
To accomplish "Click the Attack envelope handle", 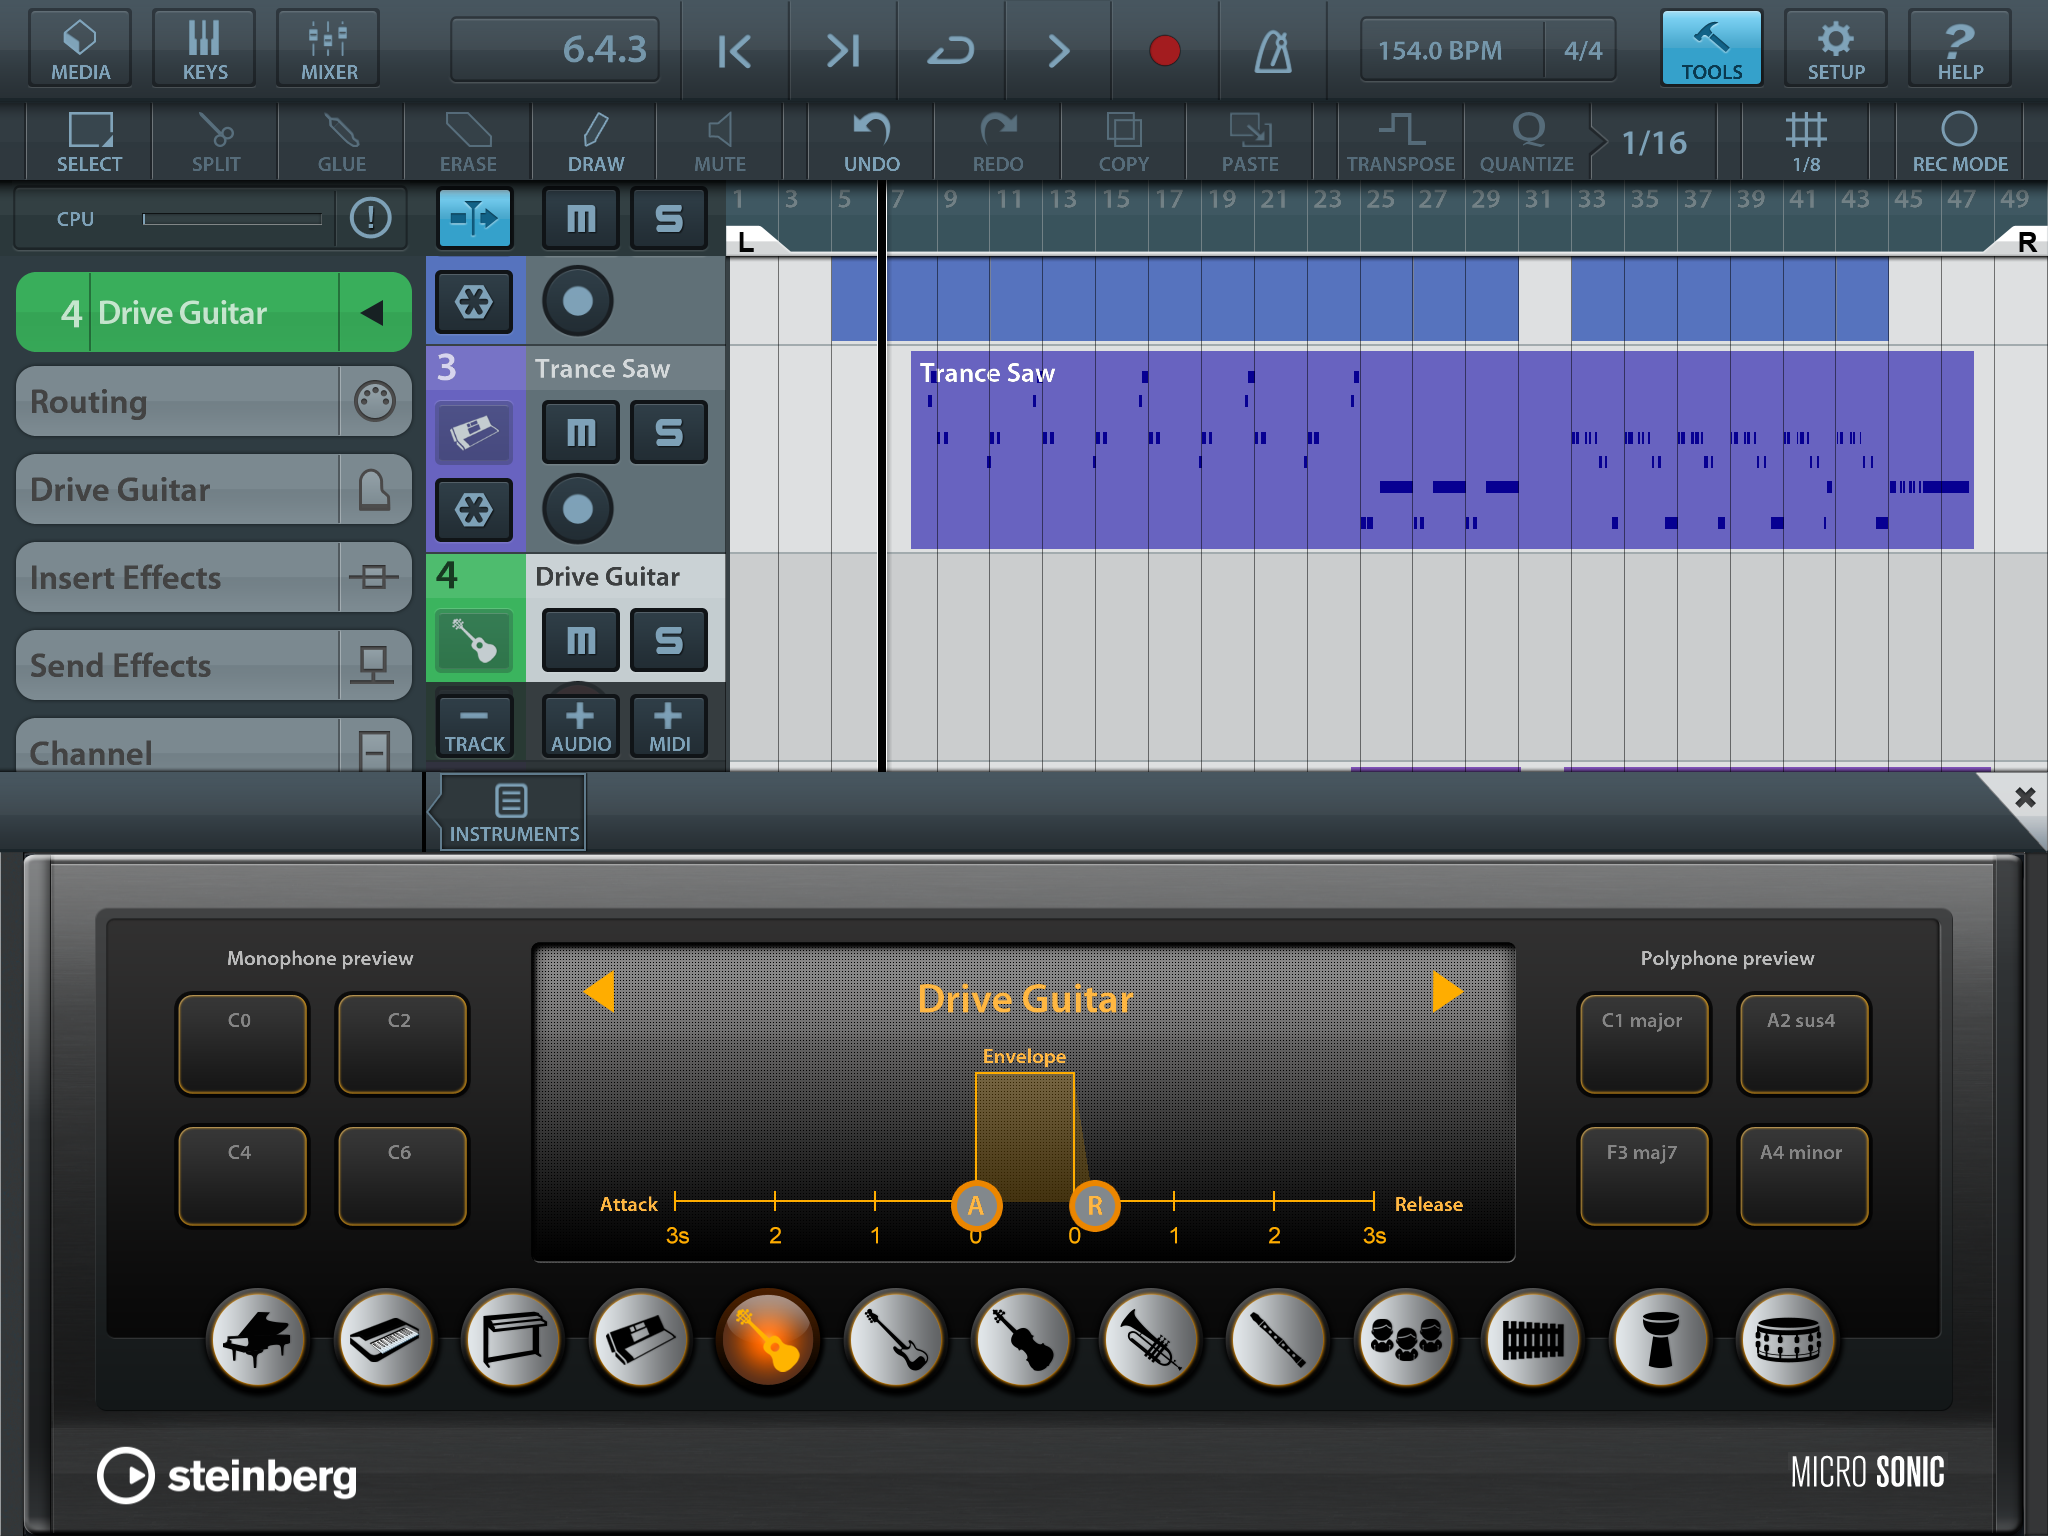I will (x=976, y=1206).
